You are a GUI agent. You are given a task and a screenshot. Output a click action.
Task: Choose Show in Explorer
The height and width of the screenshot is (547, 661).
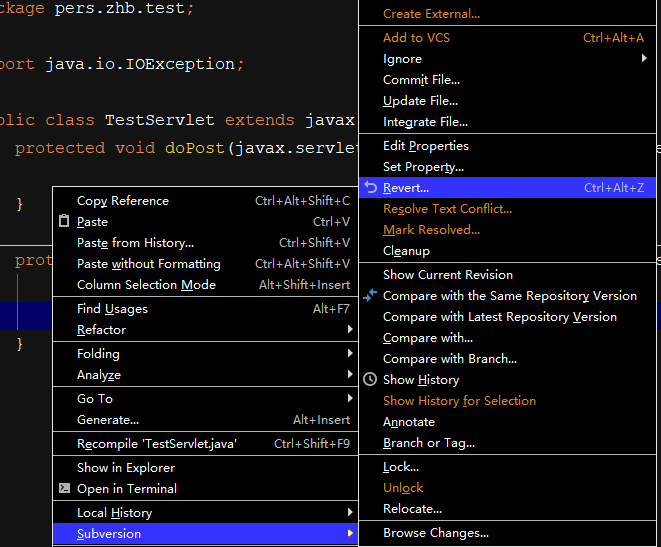point(205,468)
